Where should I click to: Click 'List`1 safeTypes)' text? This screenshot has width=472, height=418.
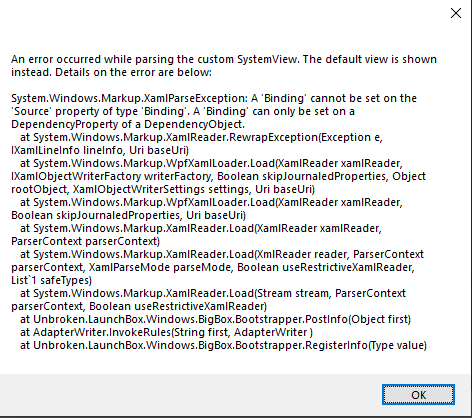51,280
